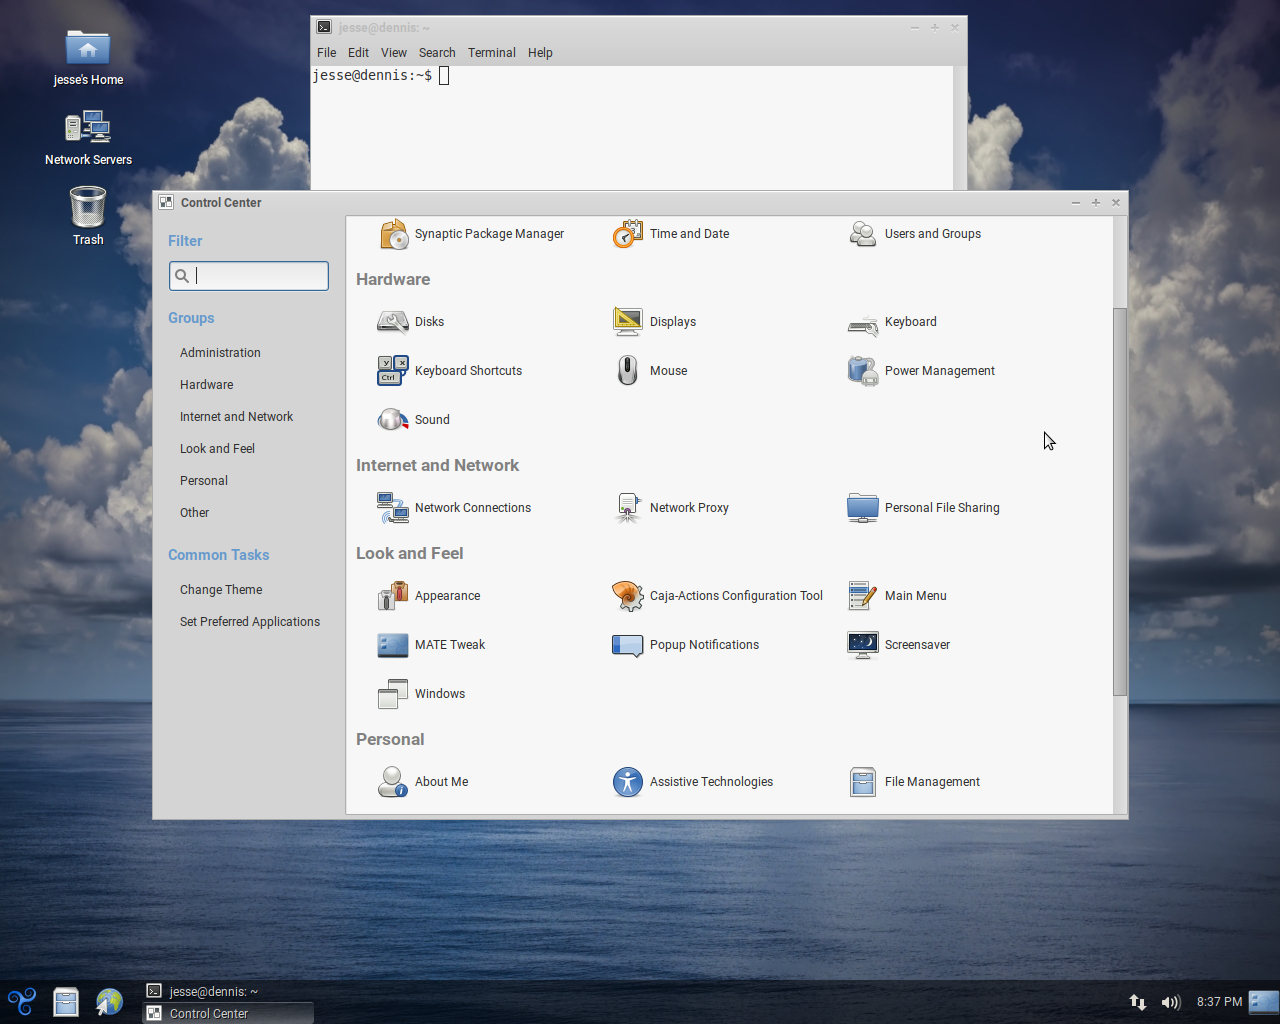Select Look and Feel group link

pyautogui.click(x=217, y=449)
